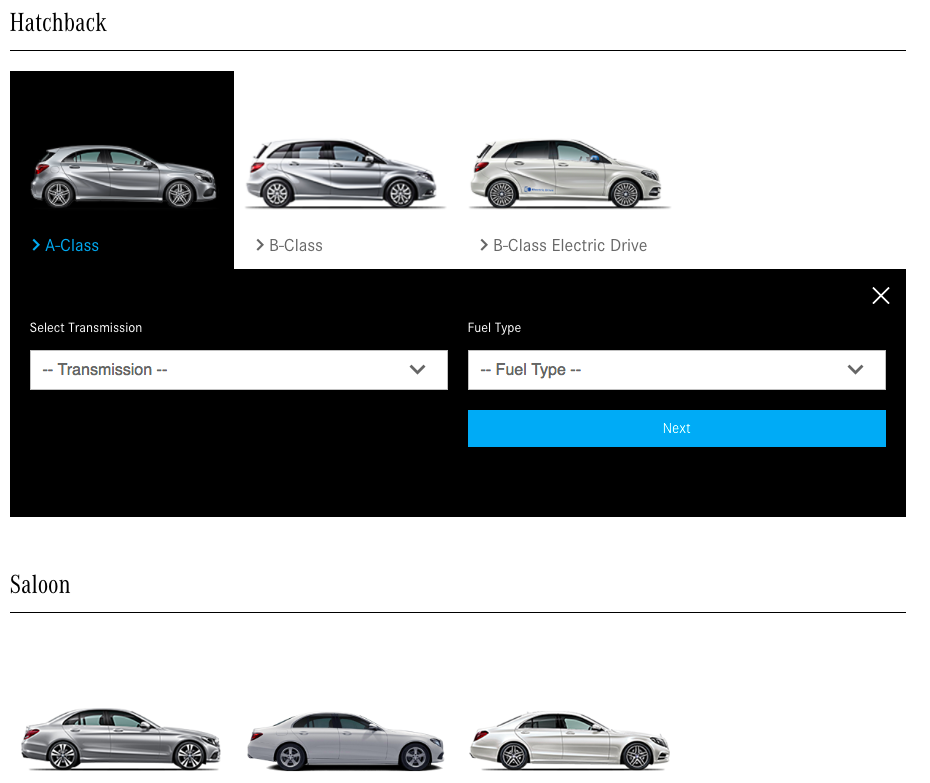This screenshot has height=783, width=930.
Task: Select the A-Class text link
Action: 72,245
